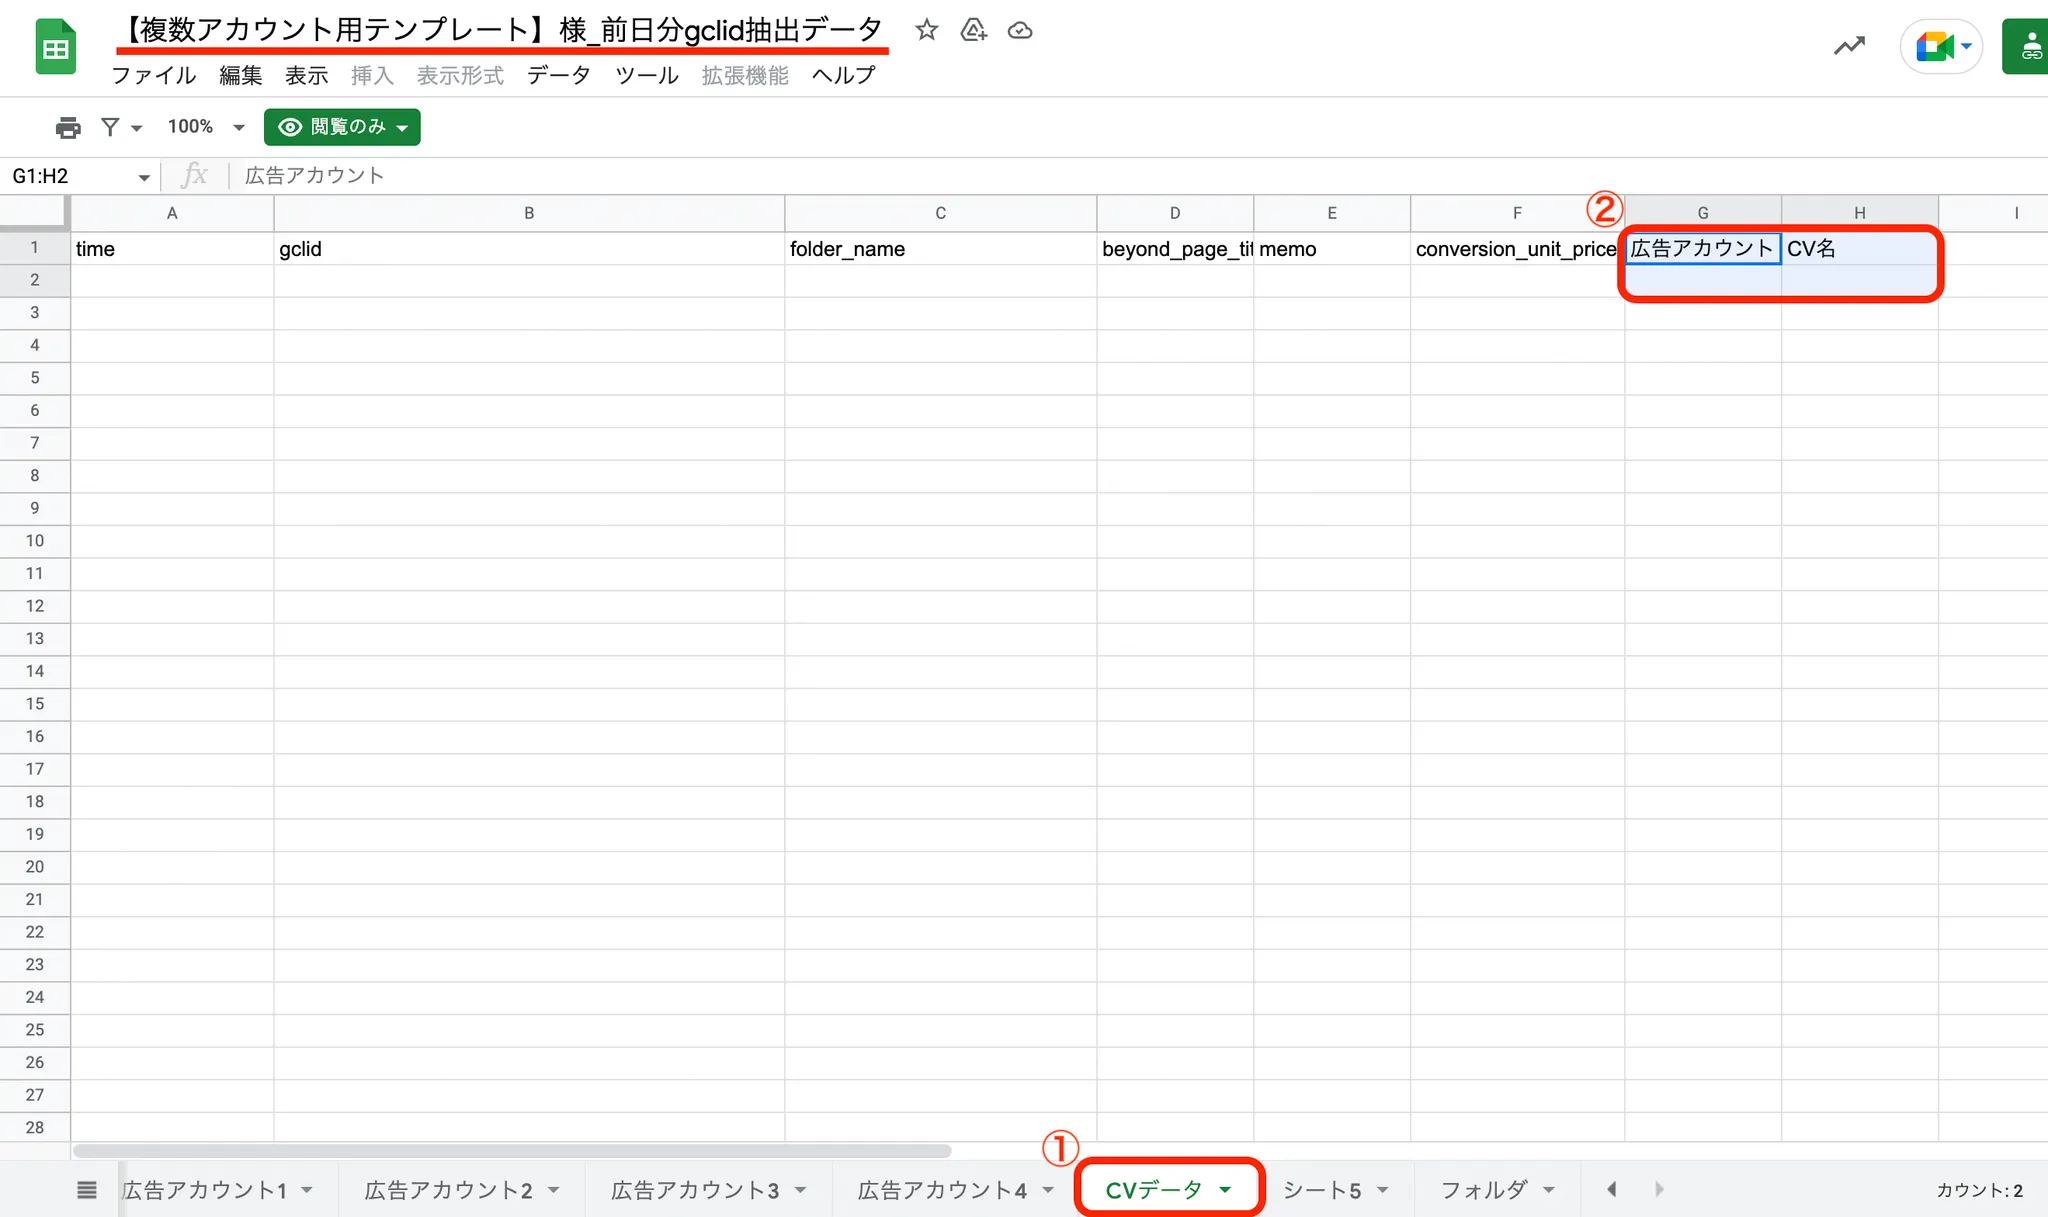Viewport: 2048px width, 1217px height.
Task: Expand the 100% zoom dropdown
Action: (x=239, y=127)
